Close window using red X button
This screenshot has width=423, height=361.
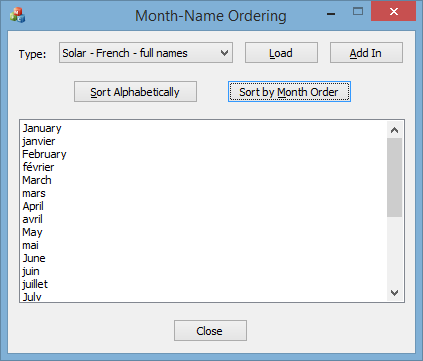click(394, 11)
